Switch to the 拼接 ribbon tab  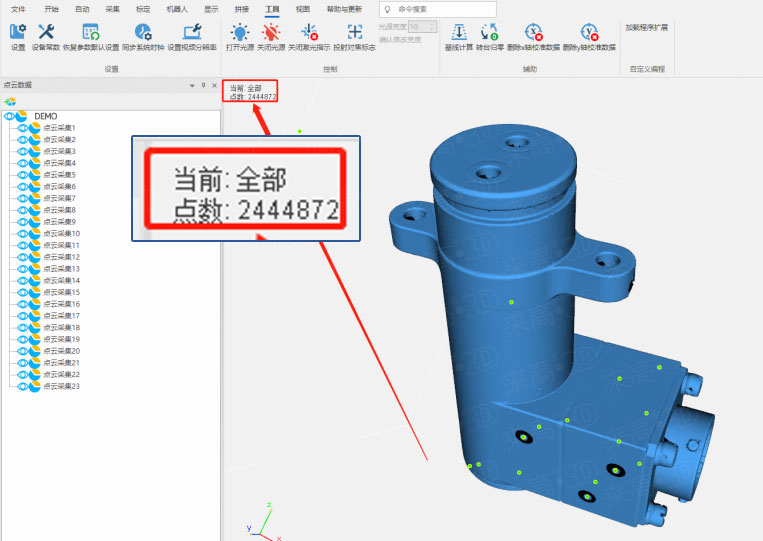coord(241,8)
